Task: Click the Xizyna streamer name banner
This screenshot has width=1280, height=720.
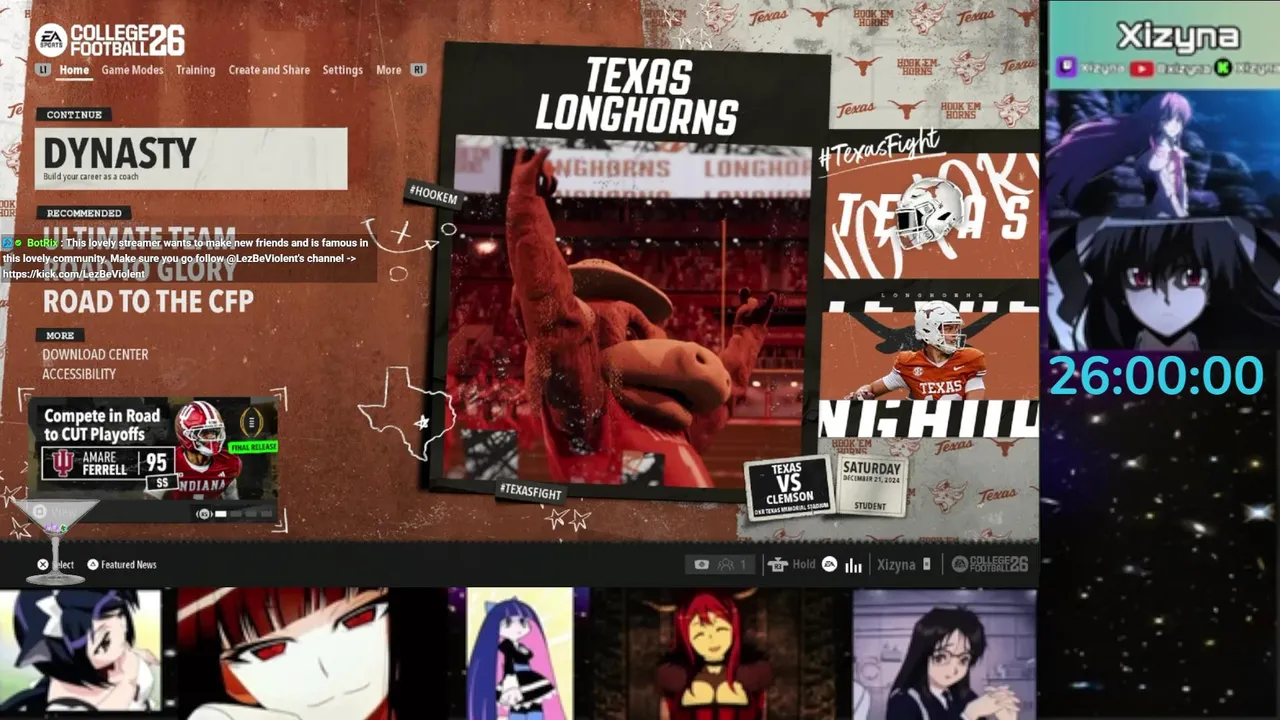Action: (1178, 37)
